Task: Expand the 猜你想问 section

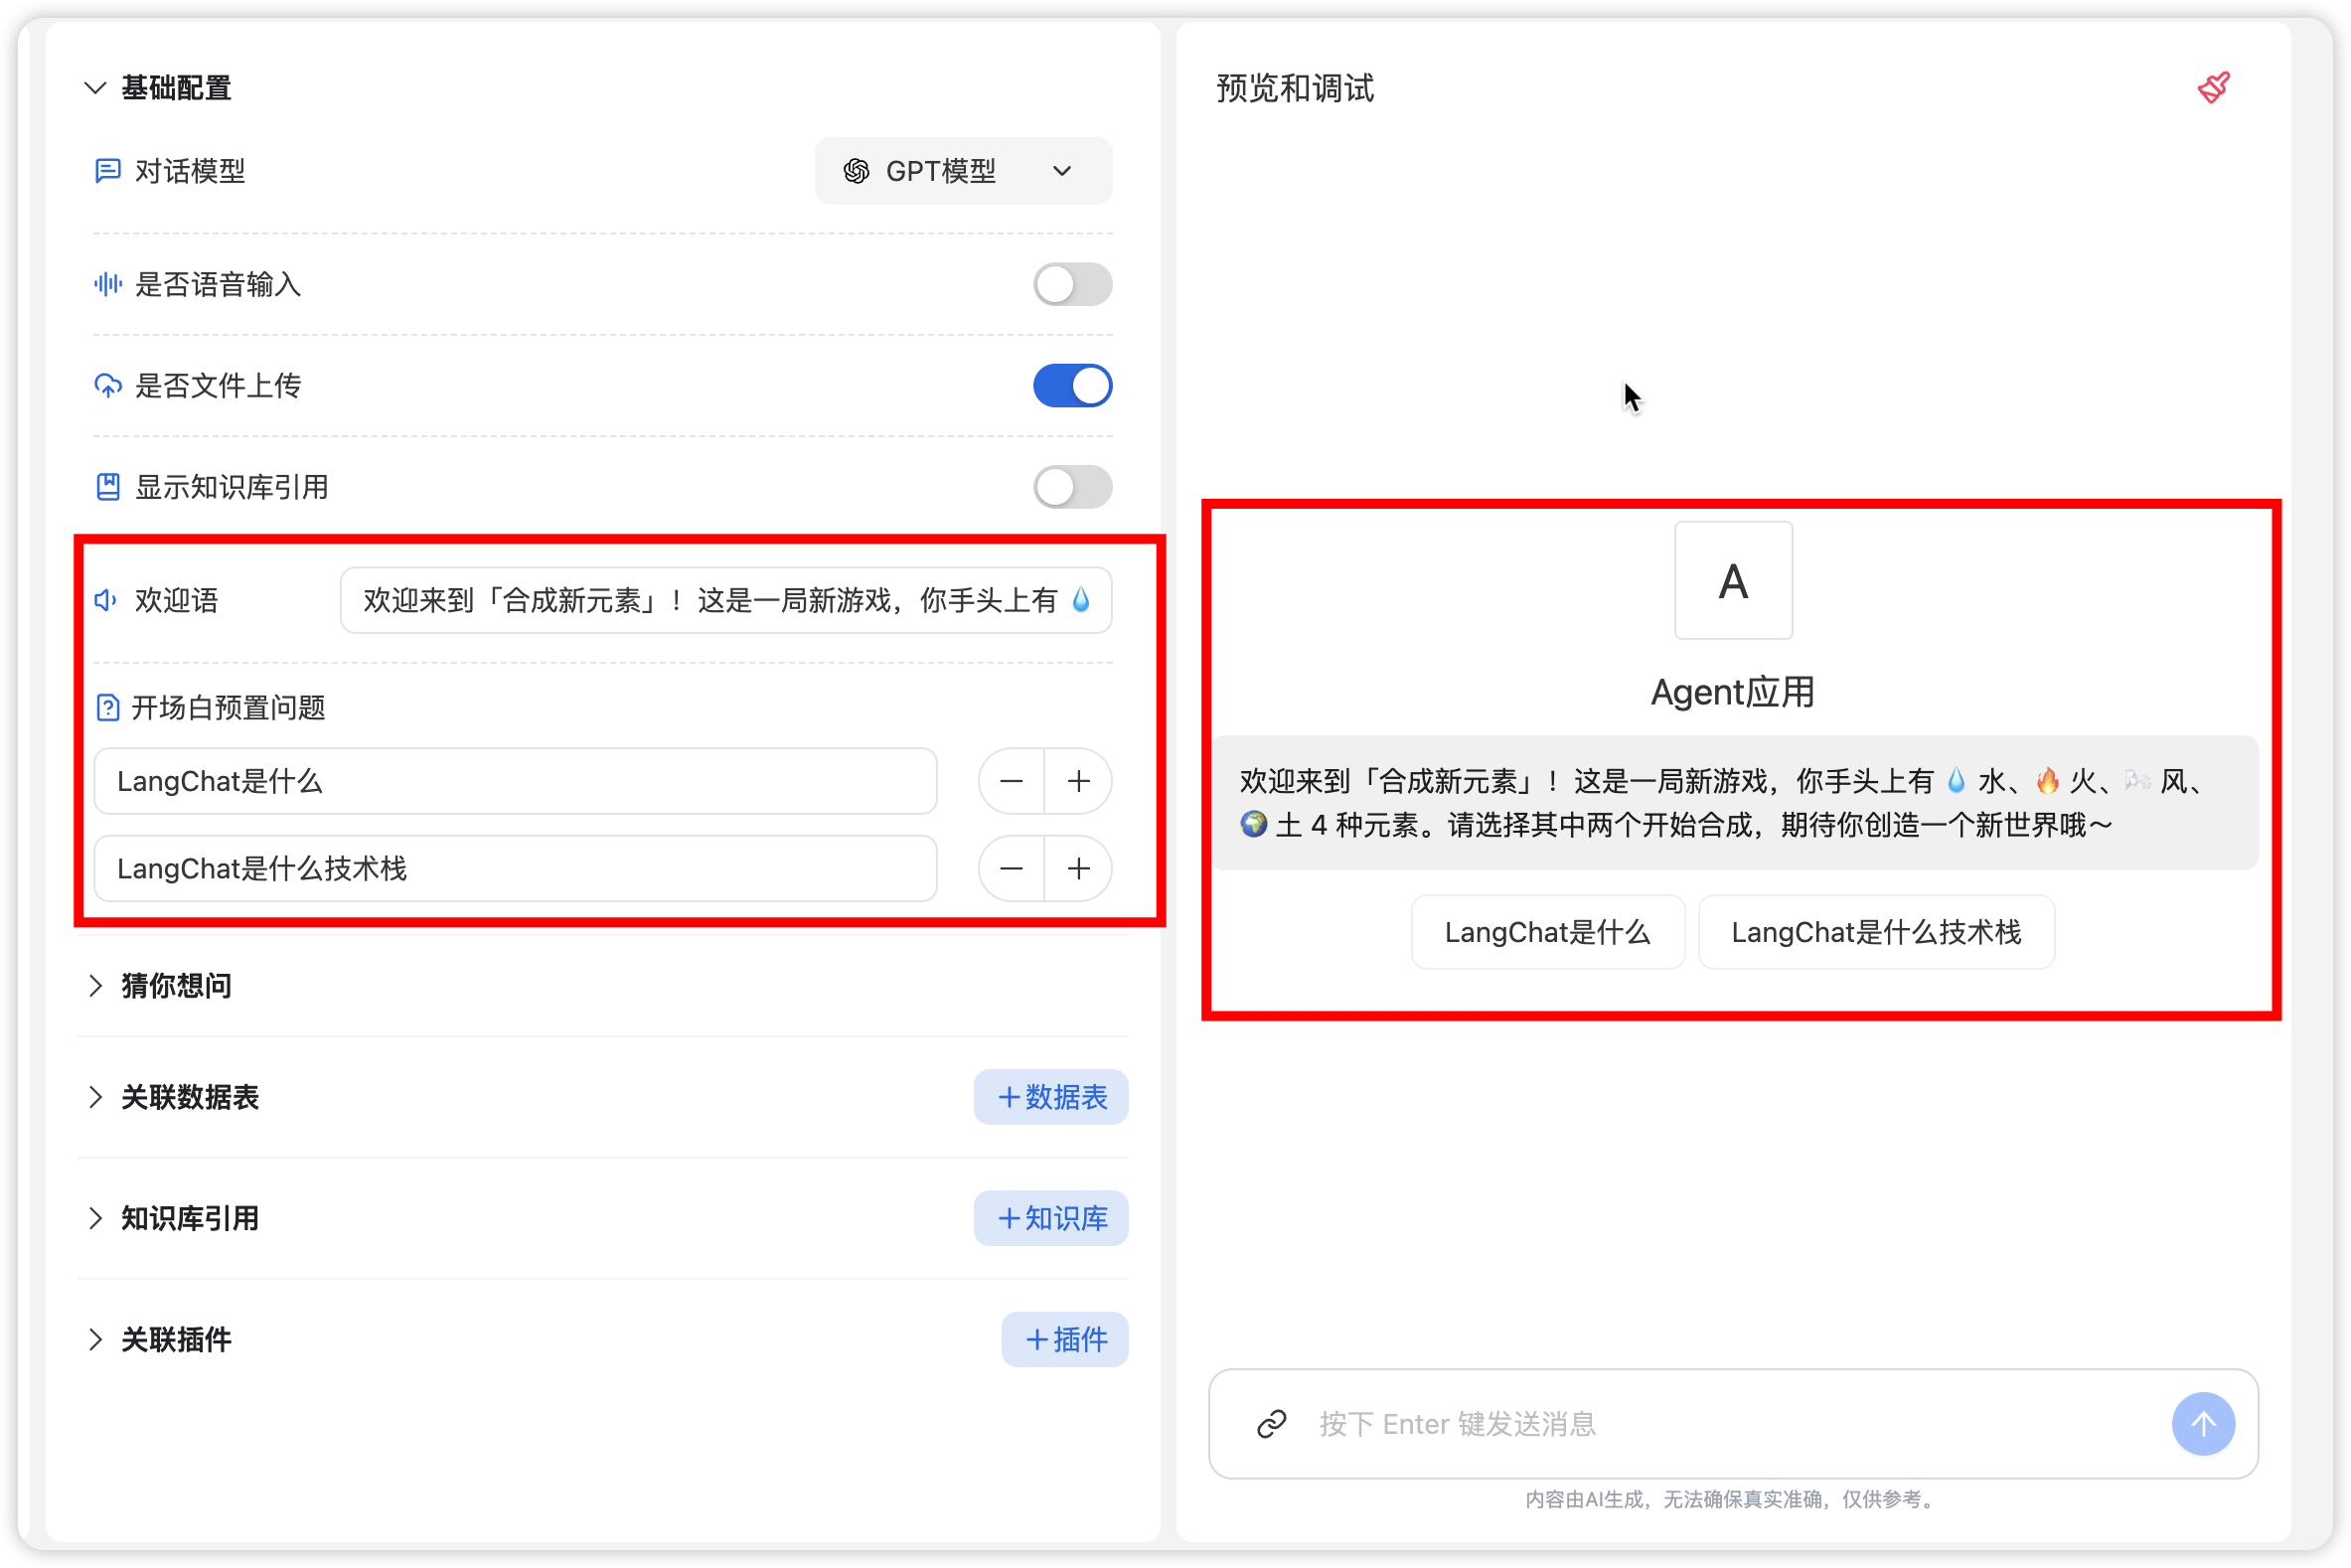Action: [95, 986]
